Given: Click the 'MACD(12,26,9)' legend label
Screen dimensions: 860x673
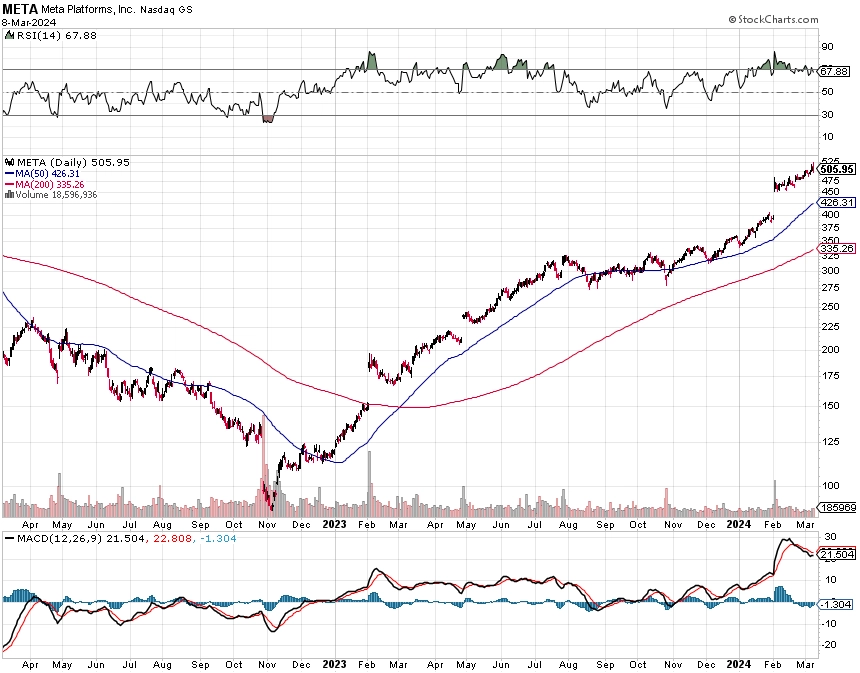Looking at the screenshot, I should (x=60, y=539).
